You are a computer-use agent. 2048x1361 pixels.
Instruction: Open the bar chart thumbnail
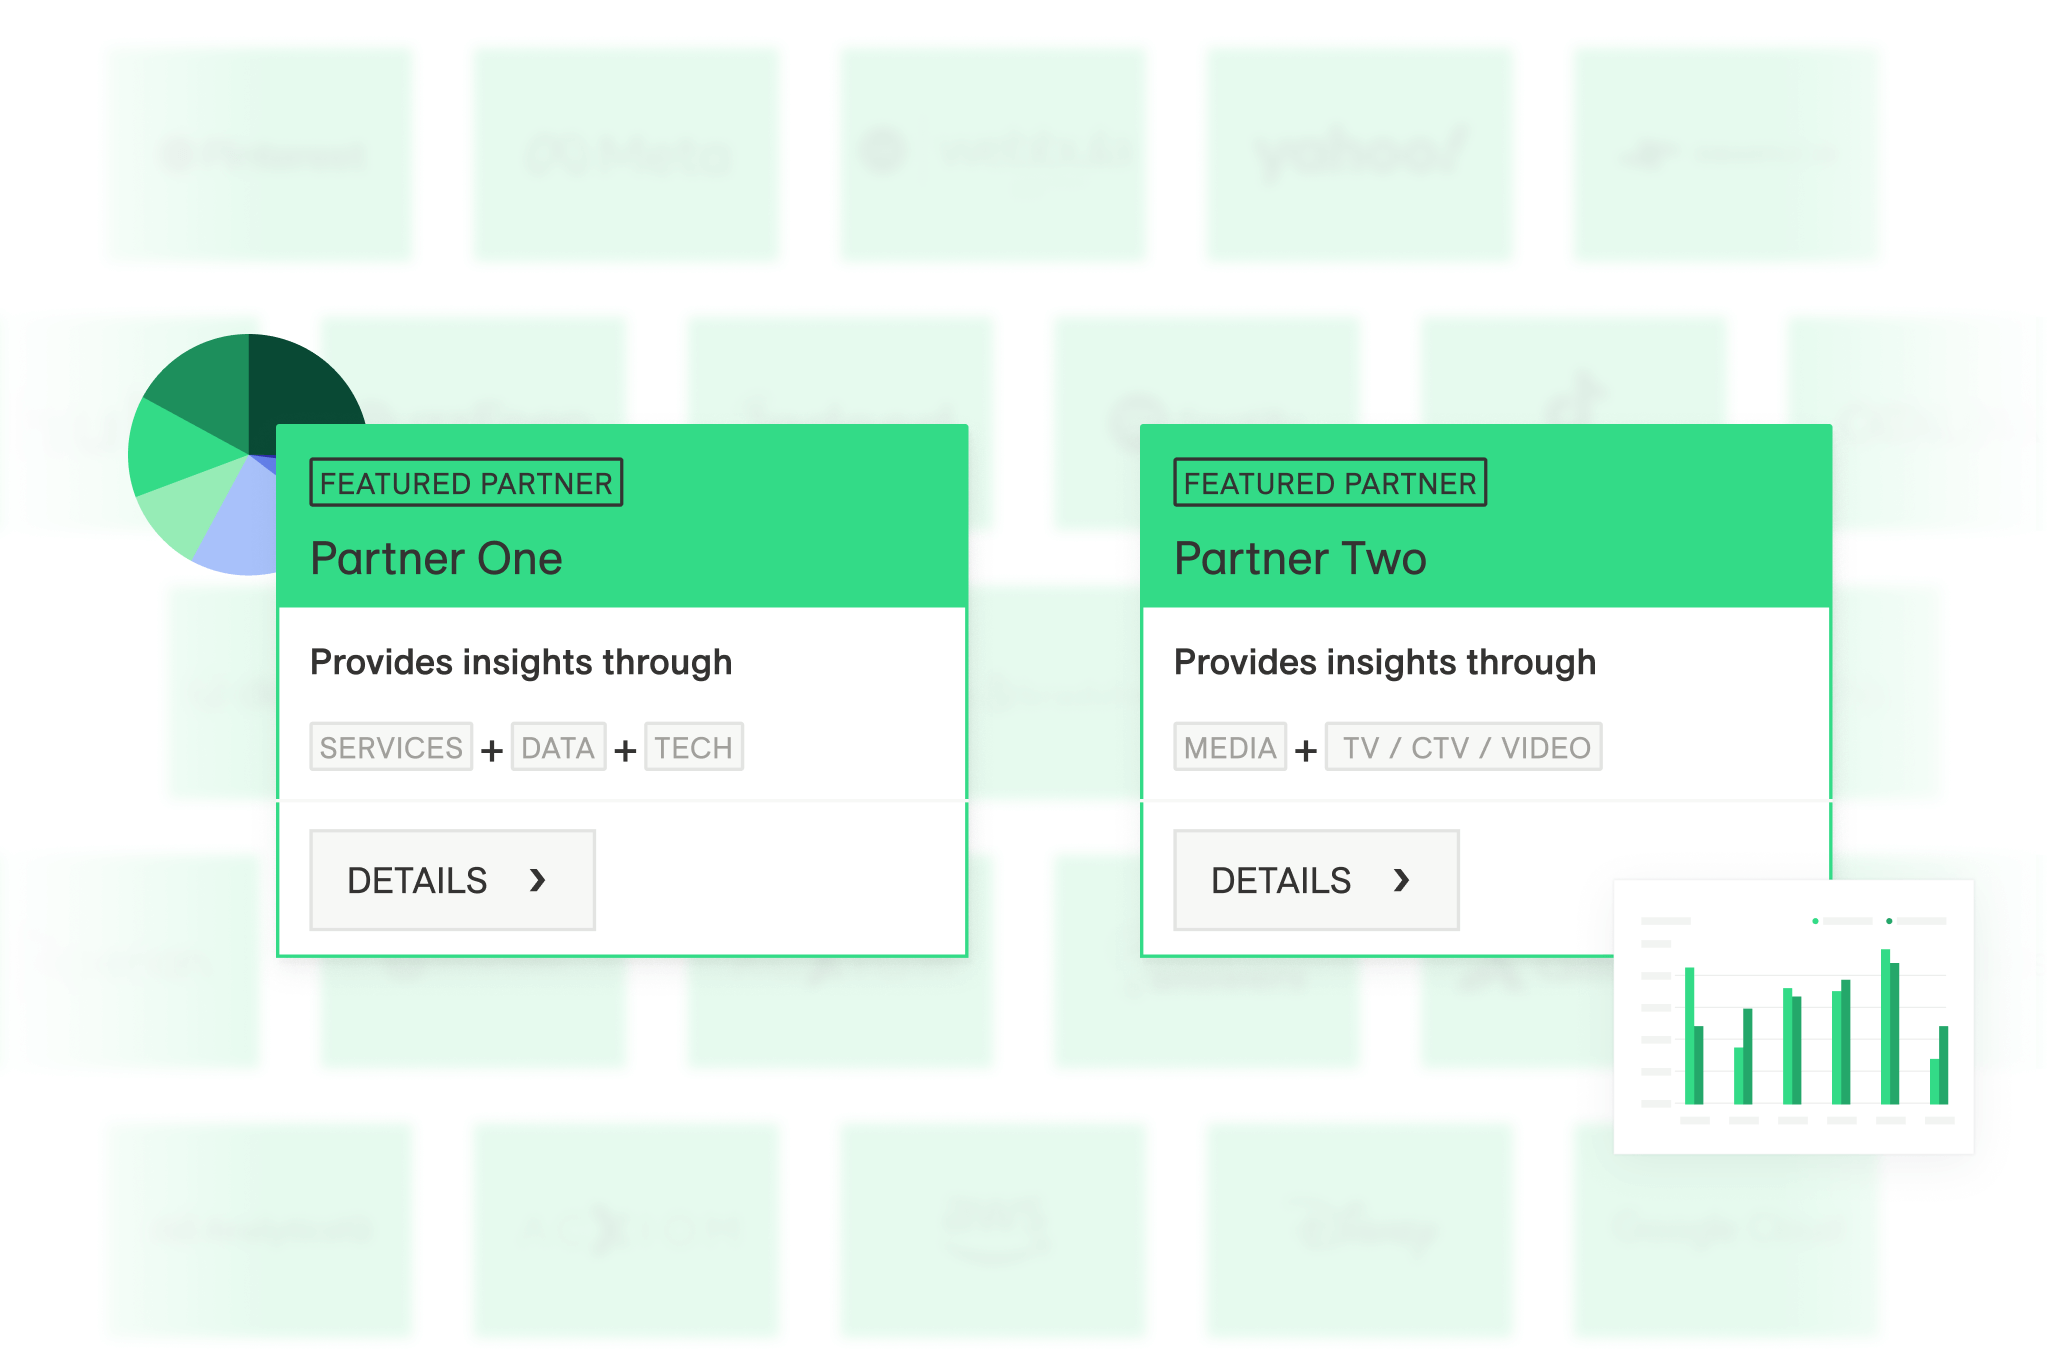(x=1794, y=1017)
